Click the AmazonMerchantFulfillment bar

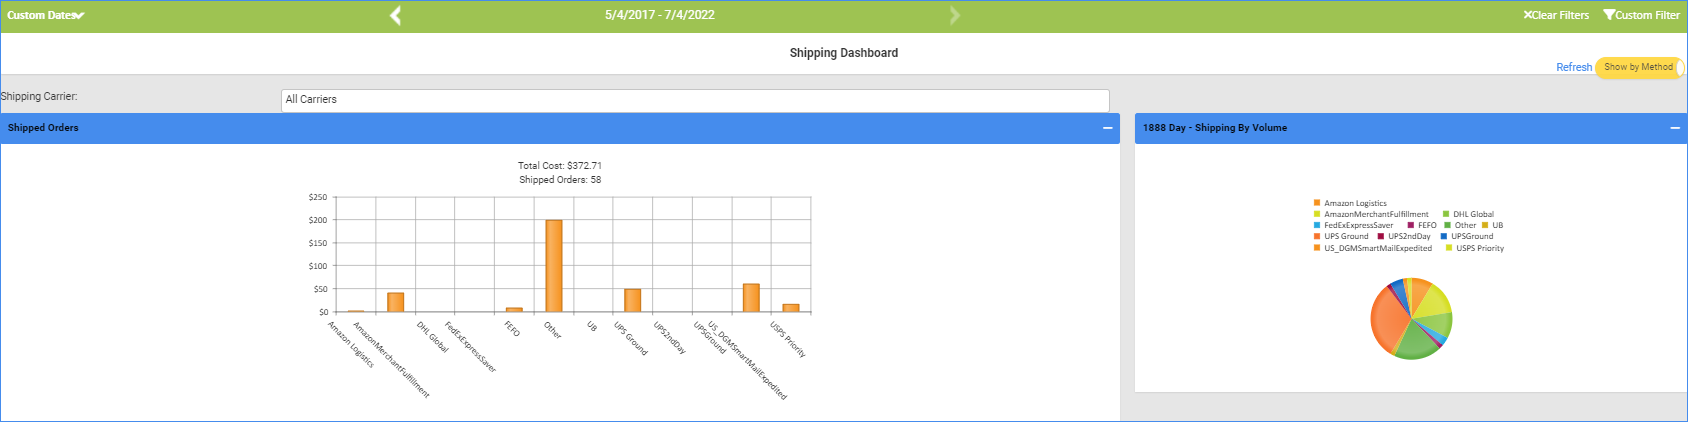[x=396, y=302]
